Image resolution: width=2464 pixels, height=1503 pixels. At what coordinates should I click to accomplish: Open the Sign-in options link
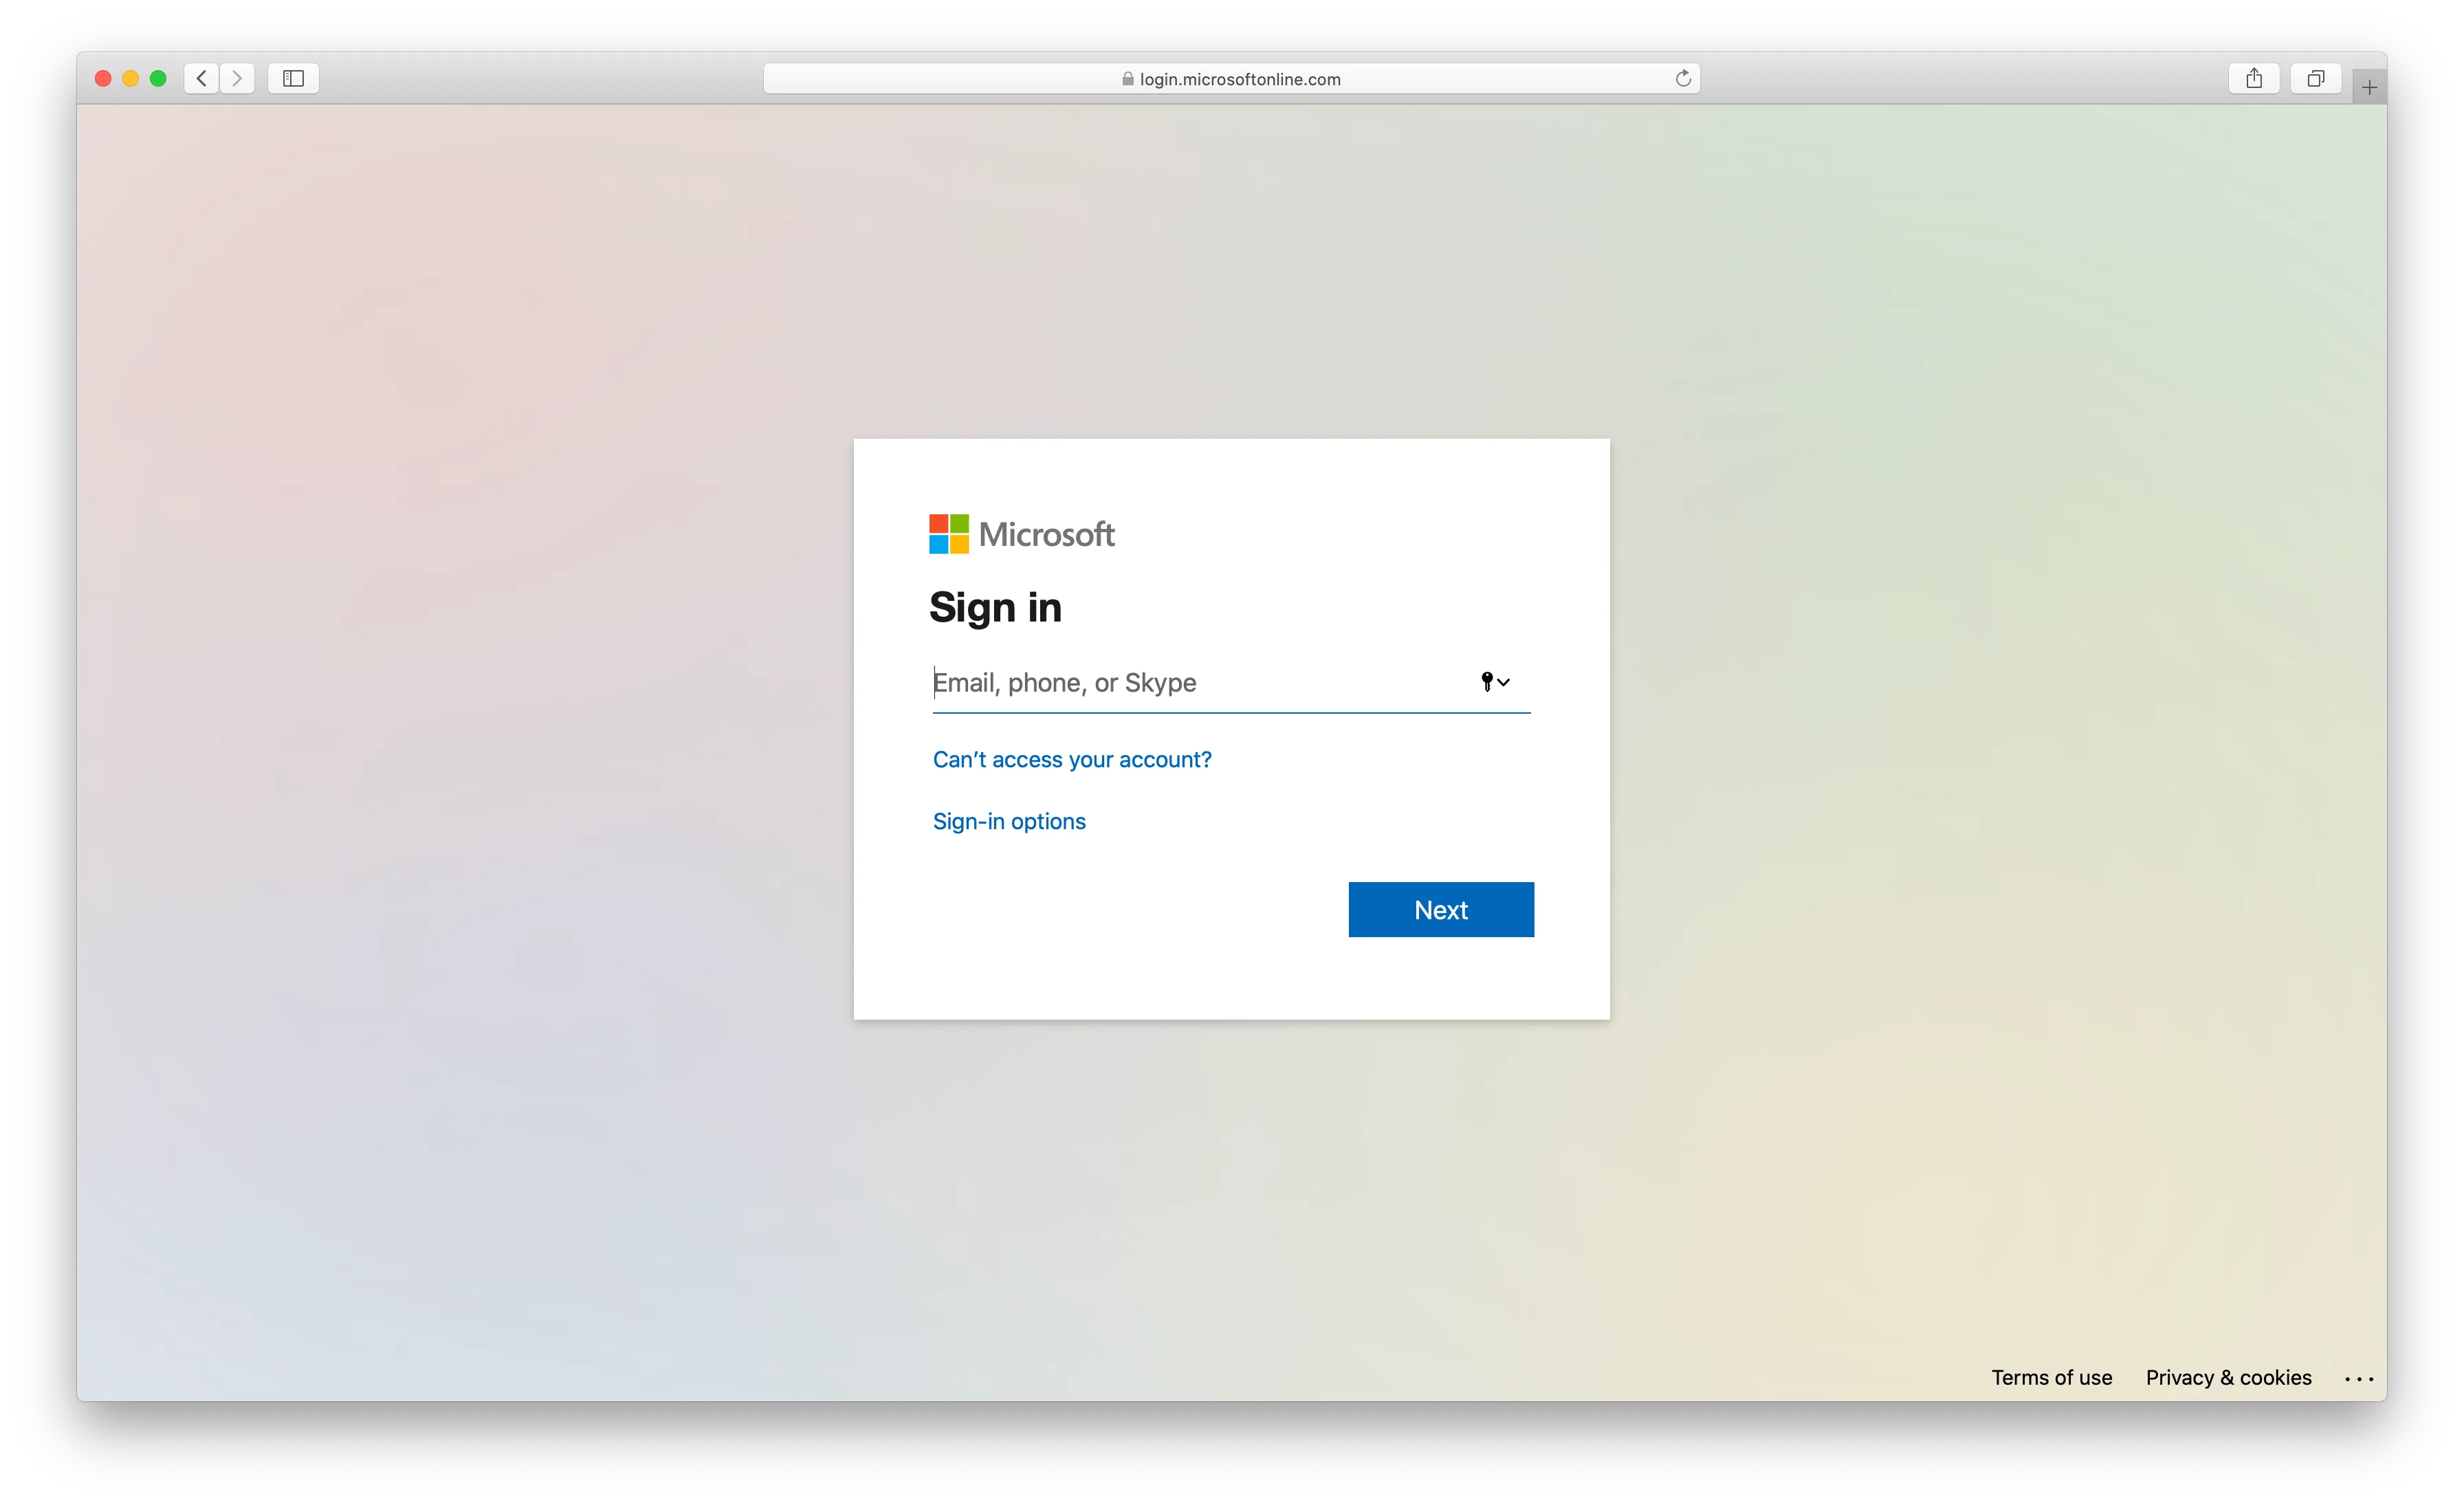click(x=1008, y=821)
